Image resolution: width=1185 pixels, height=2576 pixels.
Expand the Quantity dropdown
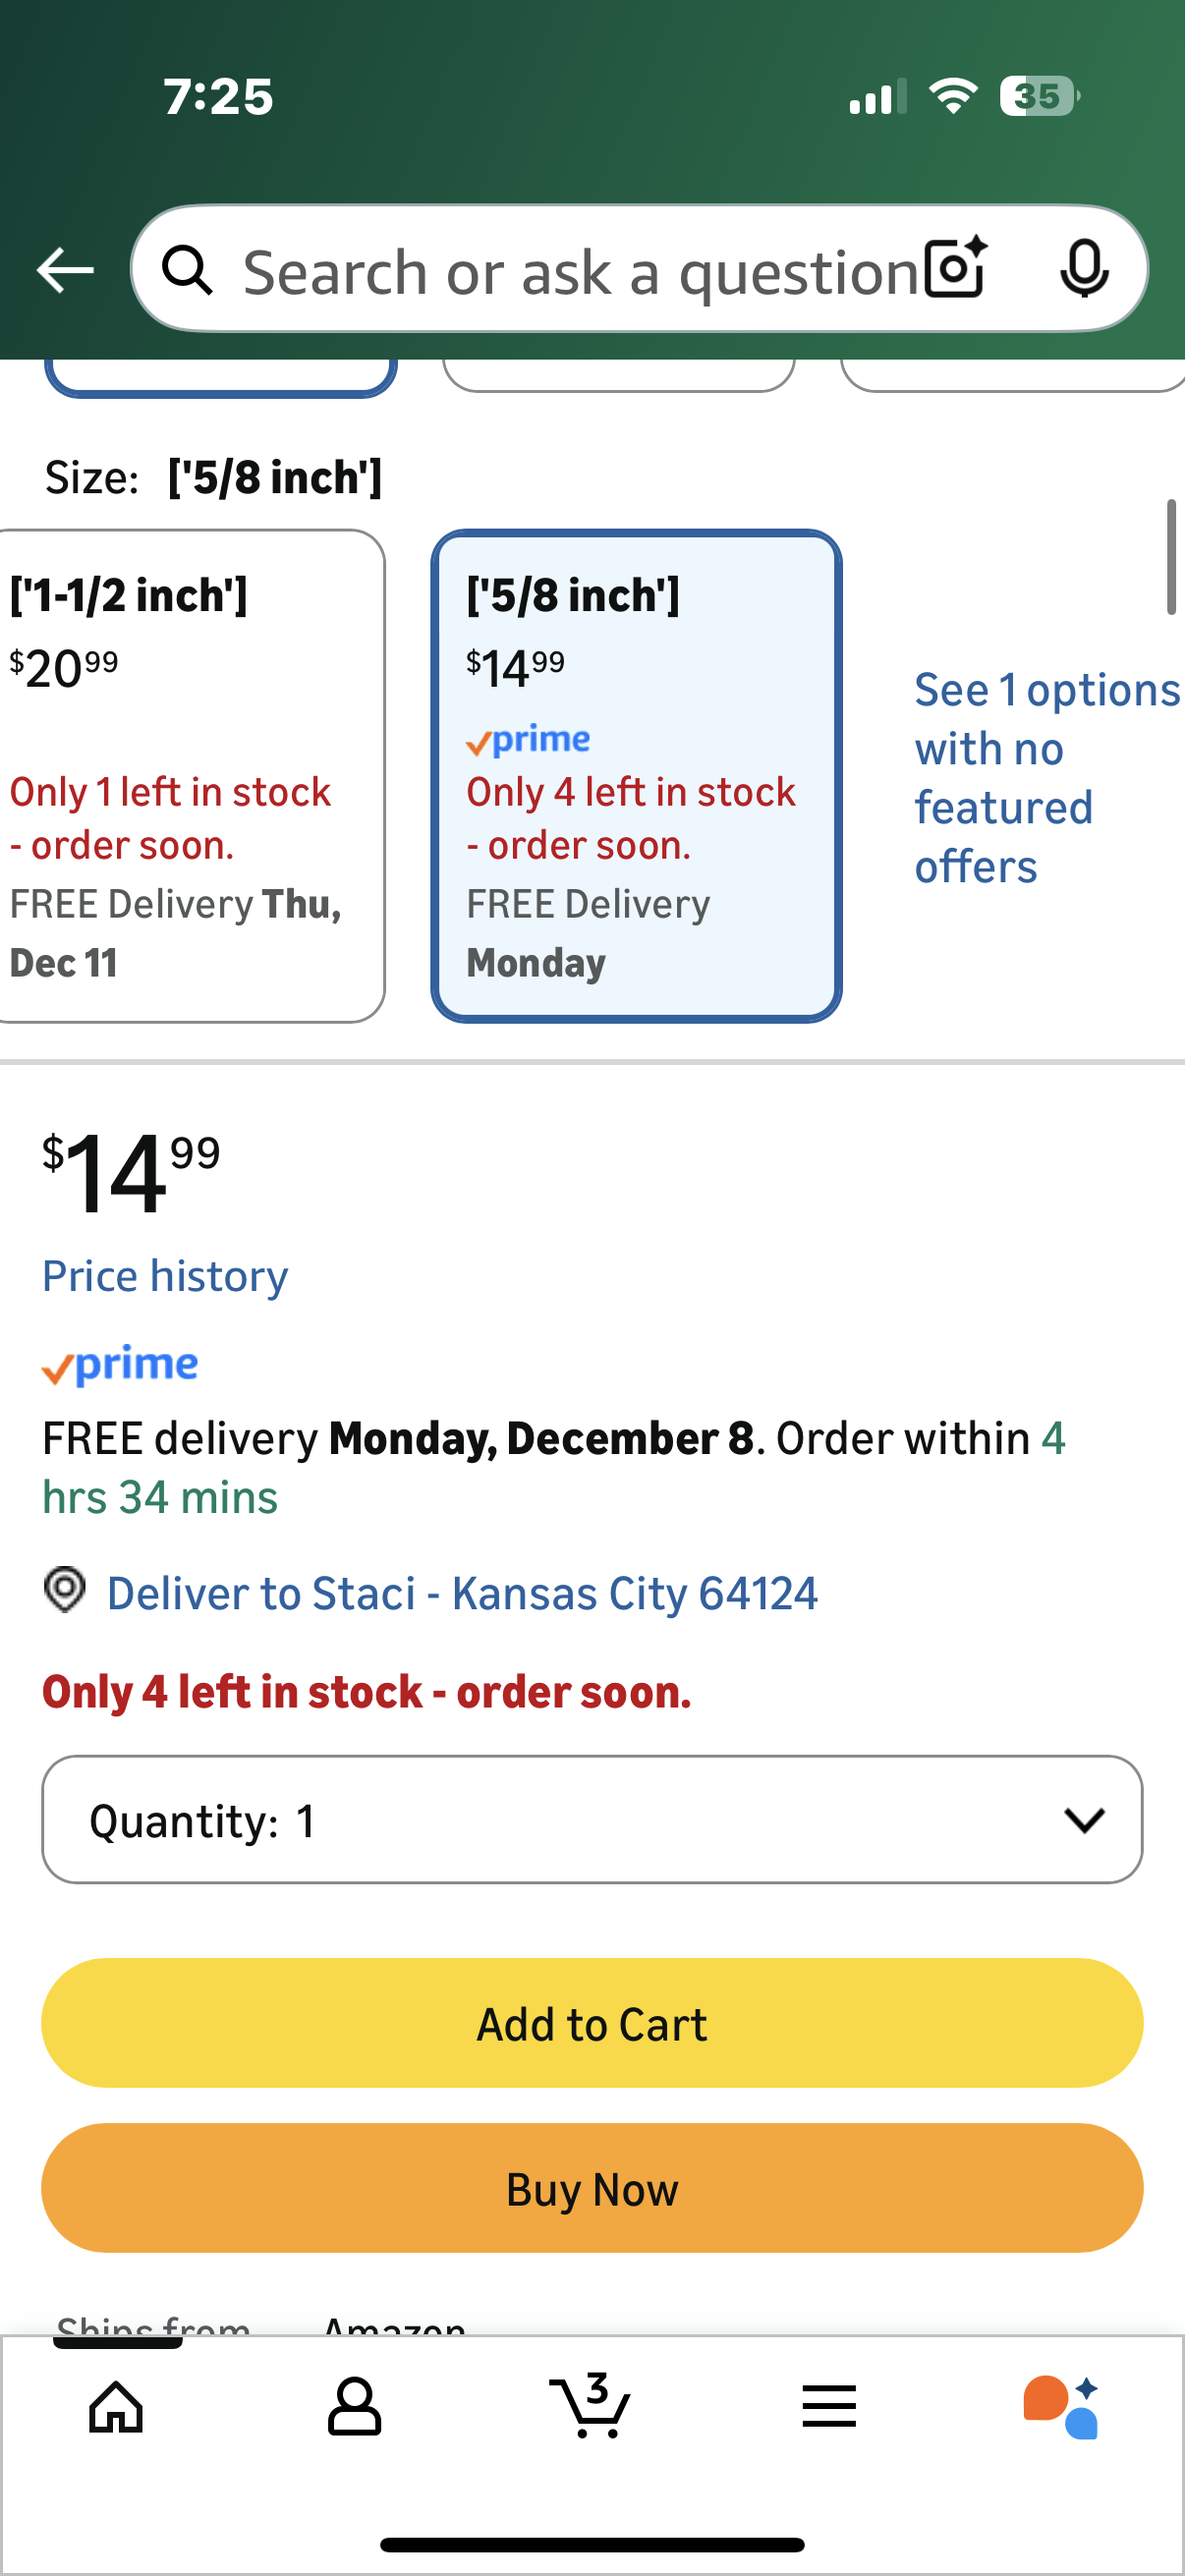tap(592, 1819)
